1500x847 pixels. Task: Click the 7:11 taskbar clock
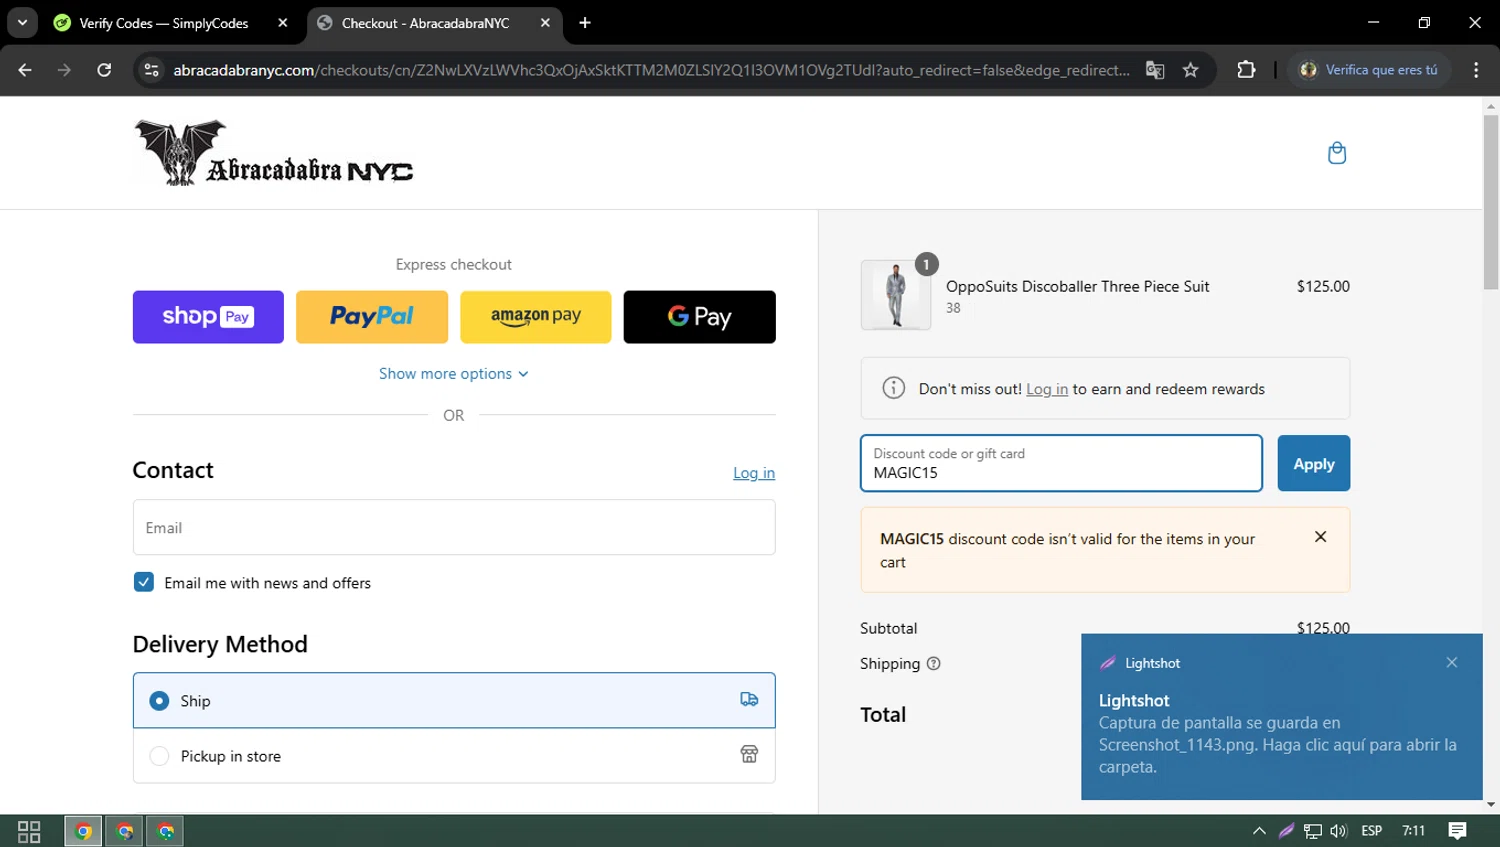(1414, 831)
